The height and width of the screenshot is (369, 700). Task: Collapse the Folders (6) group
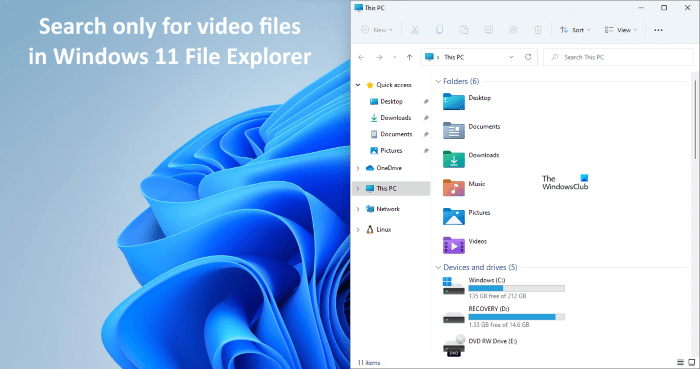[438, 81]
